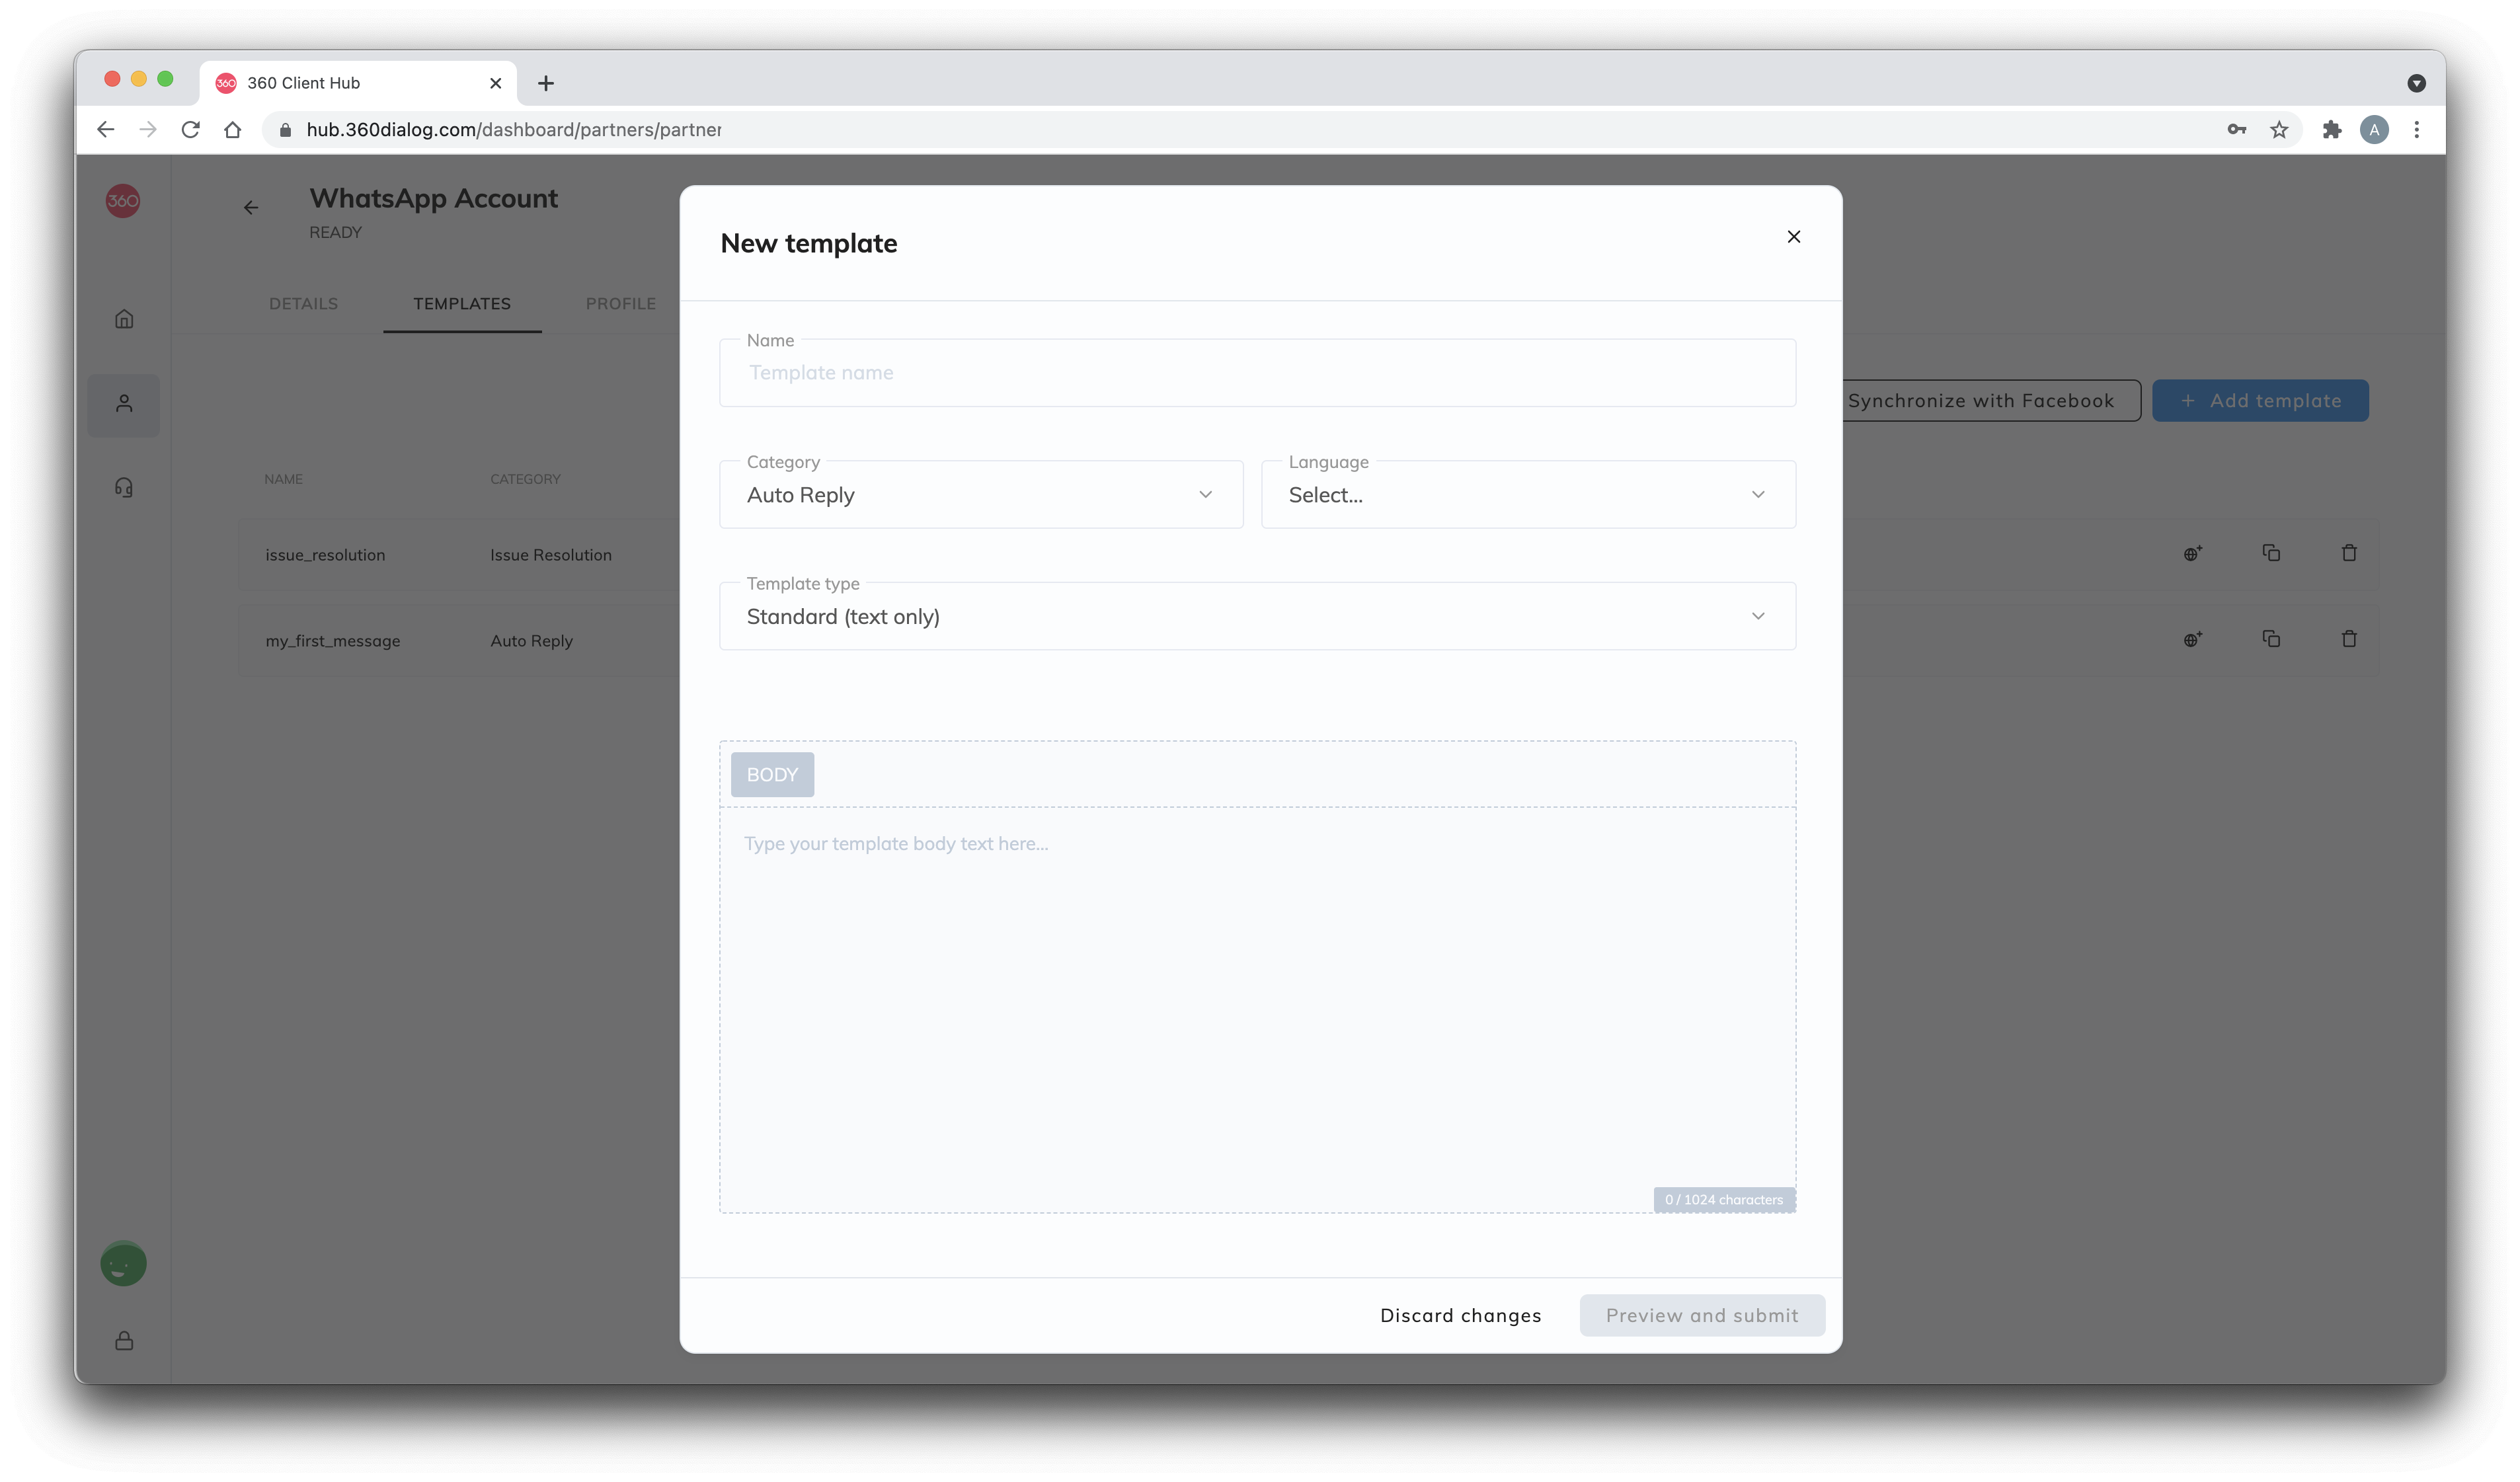Click the address bar URL

point(513,130)
